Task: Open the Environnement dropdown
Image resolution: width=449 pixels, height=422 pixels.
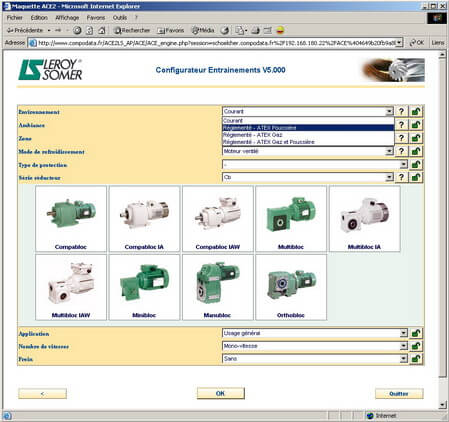Action: pos(308,111)
